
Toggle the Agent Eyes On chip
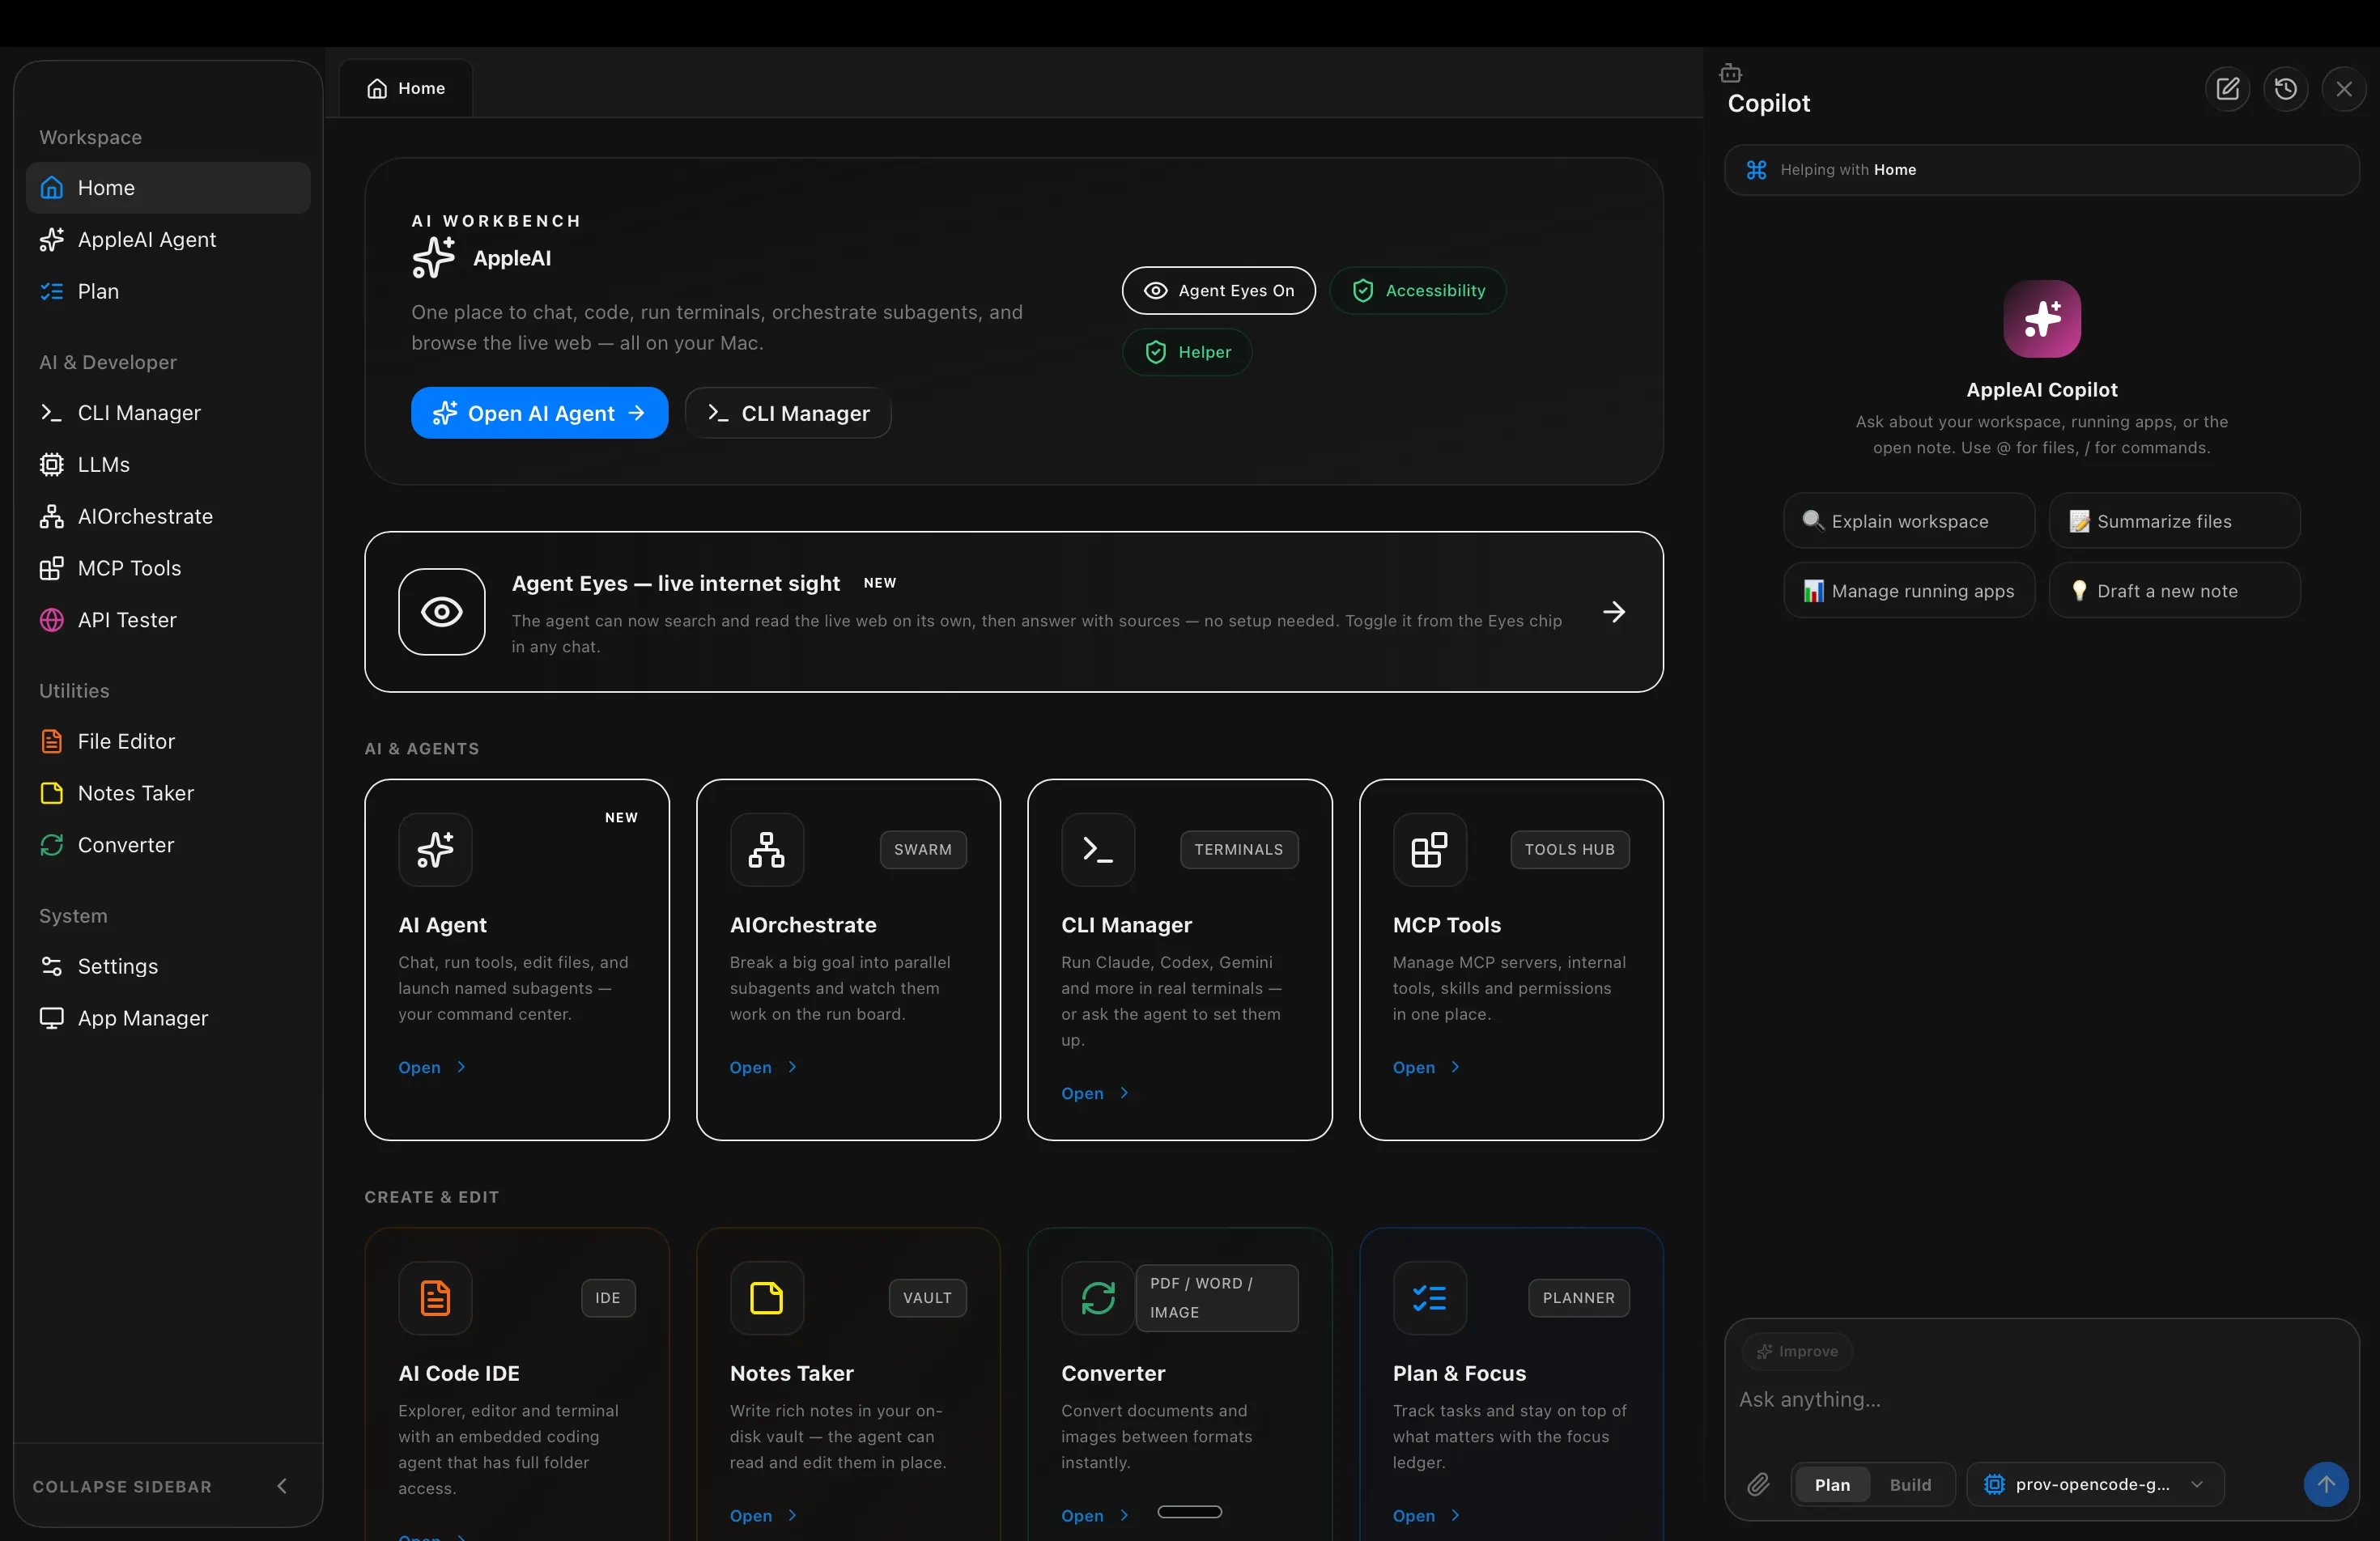point(1218,290)
